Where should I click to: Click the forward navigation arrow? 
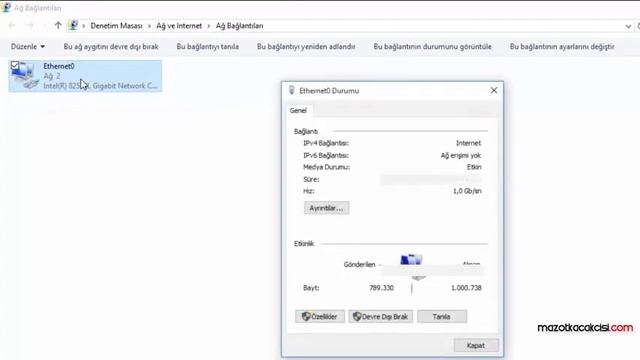coord(30,26)
